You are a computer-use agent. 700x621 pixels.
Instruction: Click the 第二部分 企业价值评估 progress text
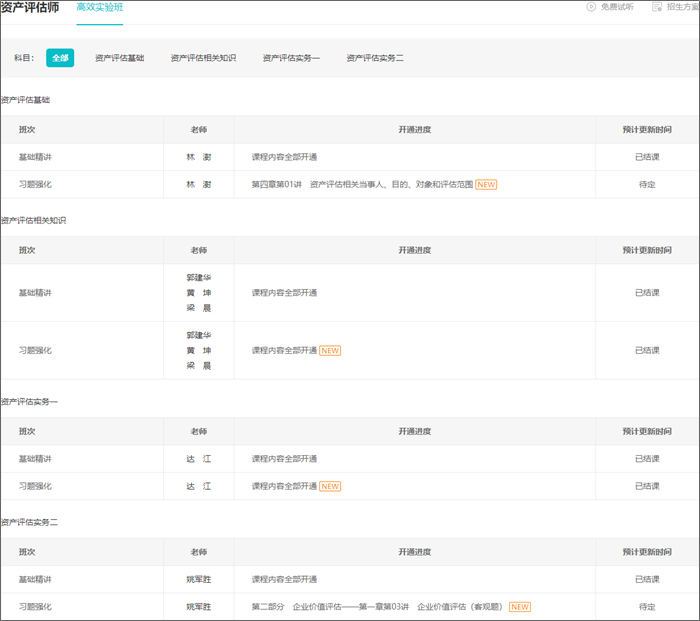click(378, 607)
